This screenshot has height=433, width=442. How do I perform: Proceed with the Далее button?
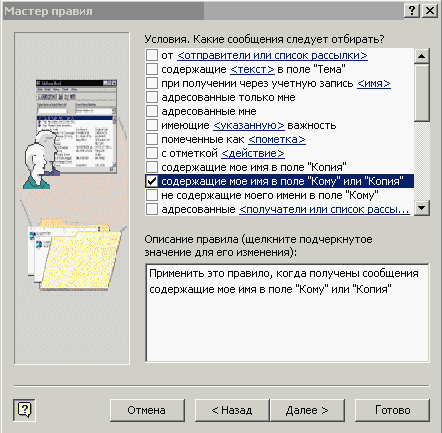tap(307, 410)
